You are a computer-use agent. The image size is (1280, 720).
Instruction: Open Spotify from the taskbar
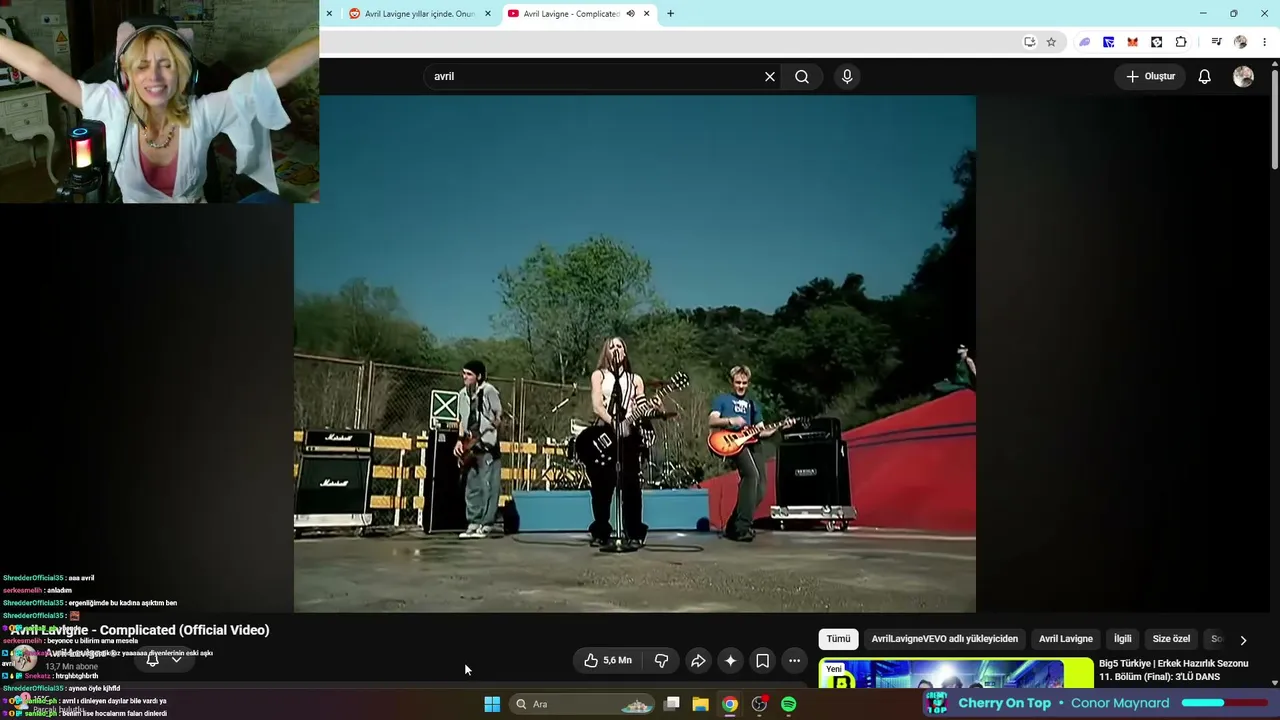pos(789,704)
